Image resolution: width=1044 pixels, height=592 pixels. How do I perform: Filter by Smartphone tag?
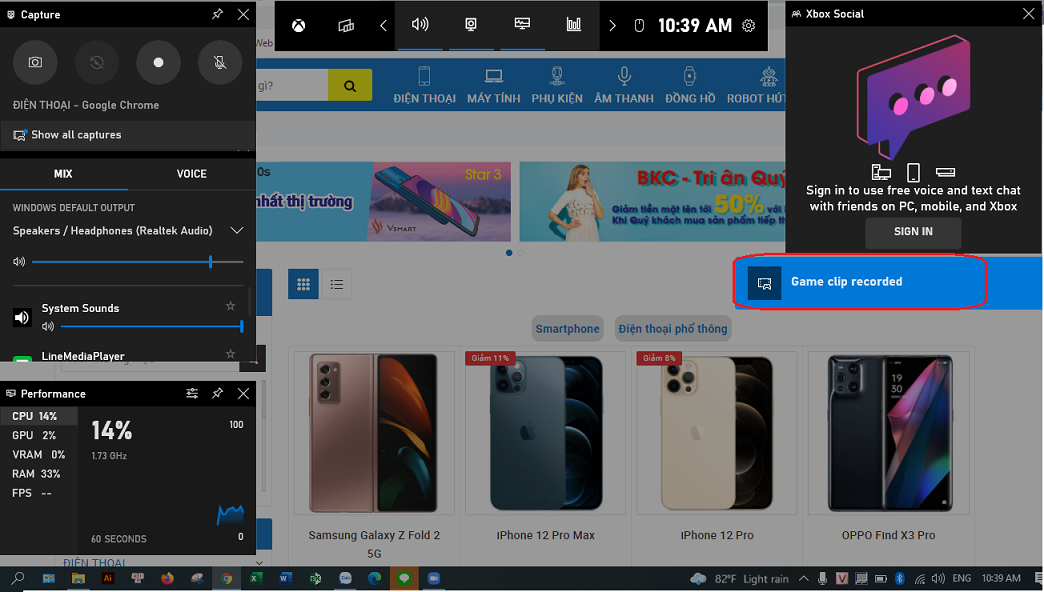click(567, 328)
